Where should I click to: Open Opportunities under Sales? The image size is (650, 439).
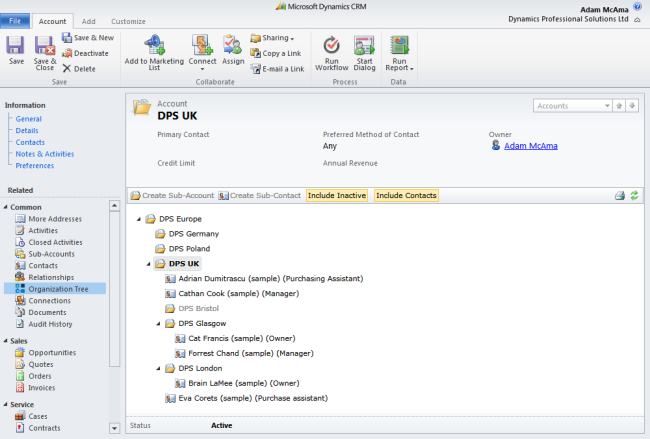46,353
